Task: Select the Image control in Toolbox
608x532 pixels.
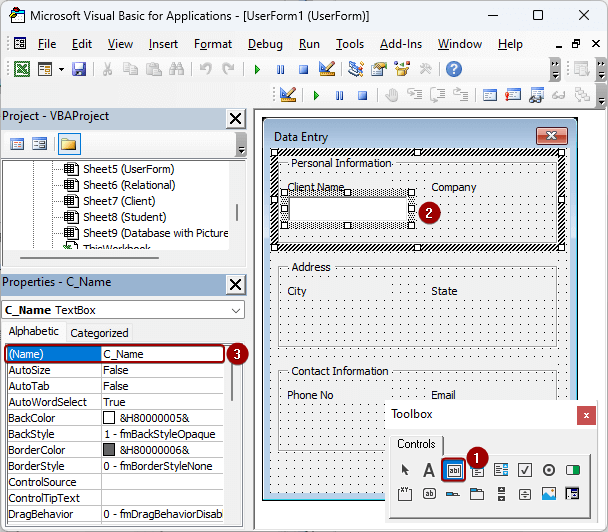Action: pos(548,493)
